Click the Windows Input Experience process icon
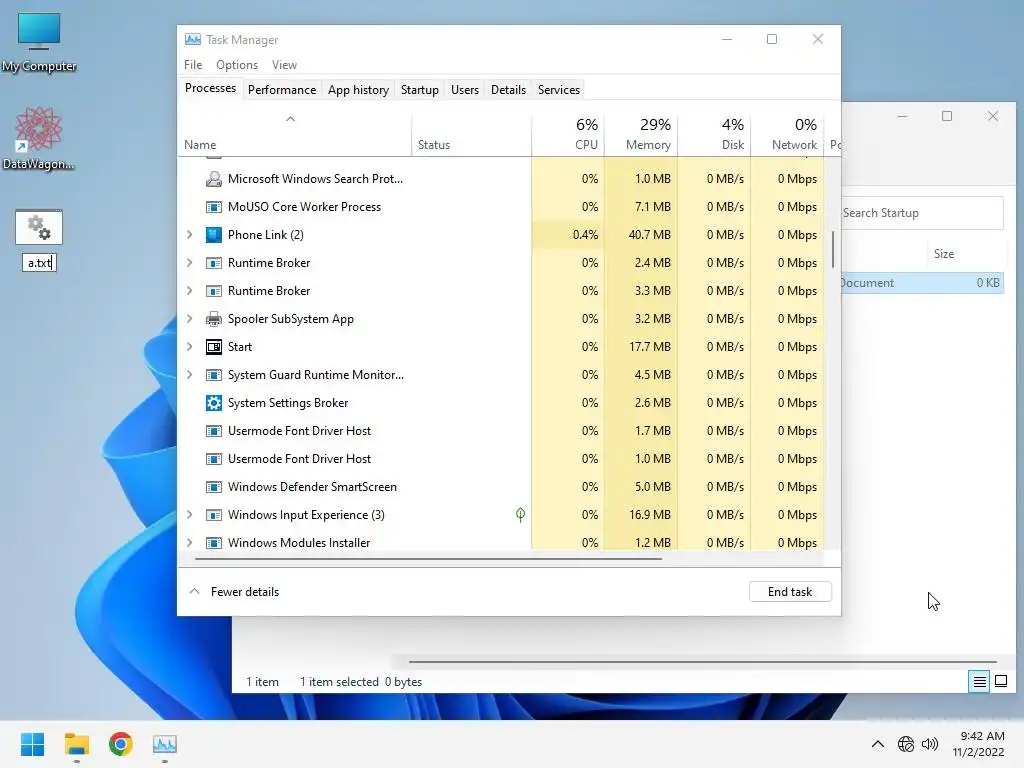 click(214, 515)
